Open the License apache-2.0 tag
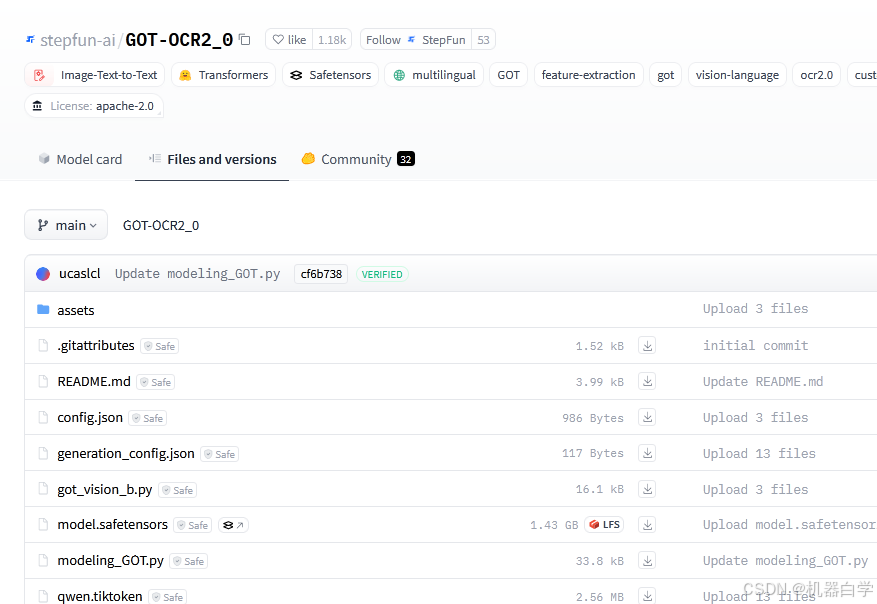Viewport: 877px width, 604px height. 94,106
